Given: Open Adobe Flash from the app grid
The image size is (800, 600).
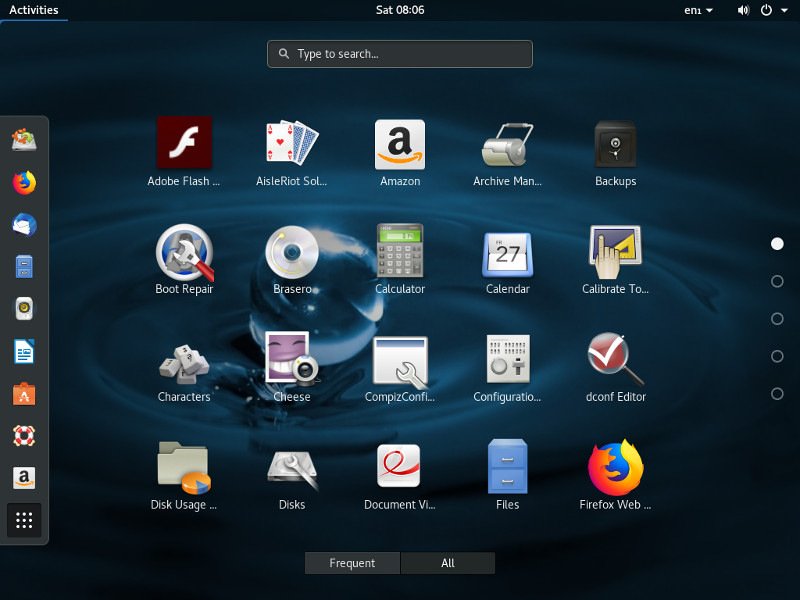Looking at the screenshot, I should coord(184,152).
